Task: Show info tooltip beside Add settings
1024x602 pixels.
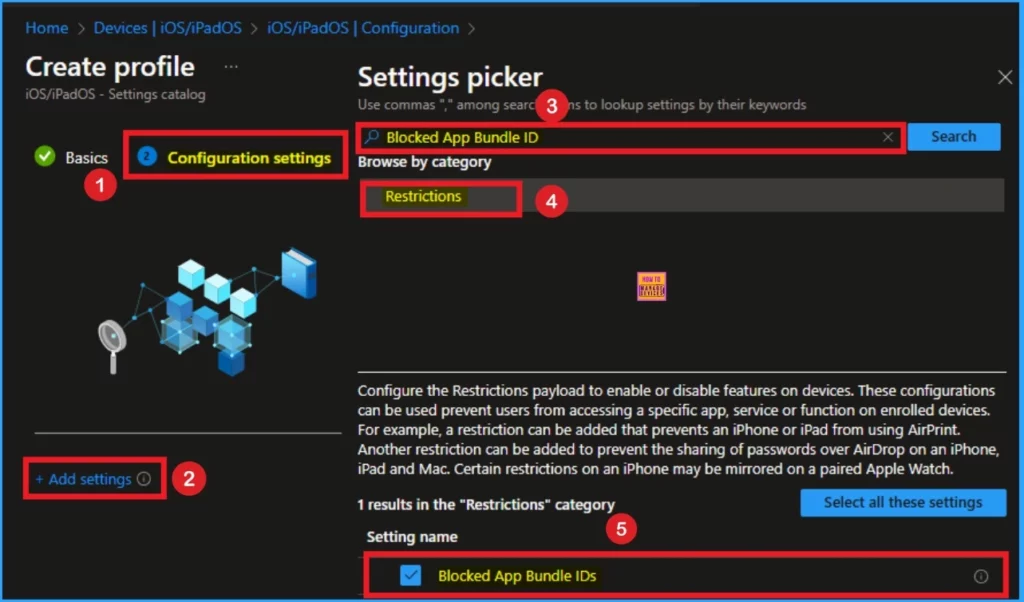Action: [144, 479]
